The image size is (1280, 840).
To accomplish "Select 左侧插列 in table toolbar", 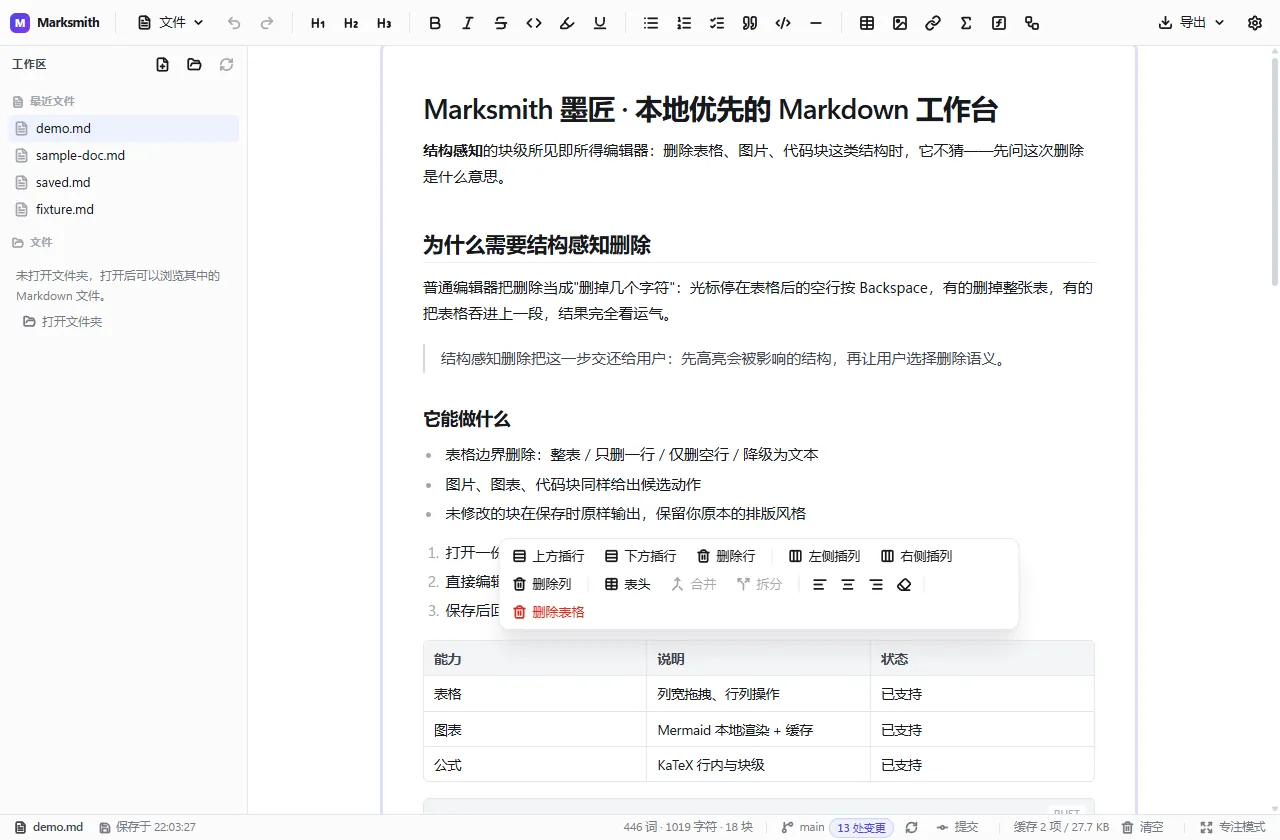I will 824,556.
